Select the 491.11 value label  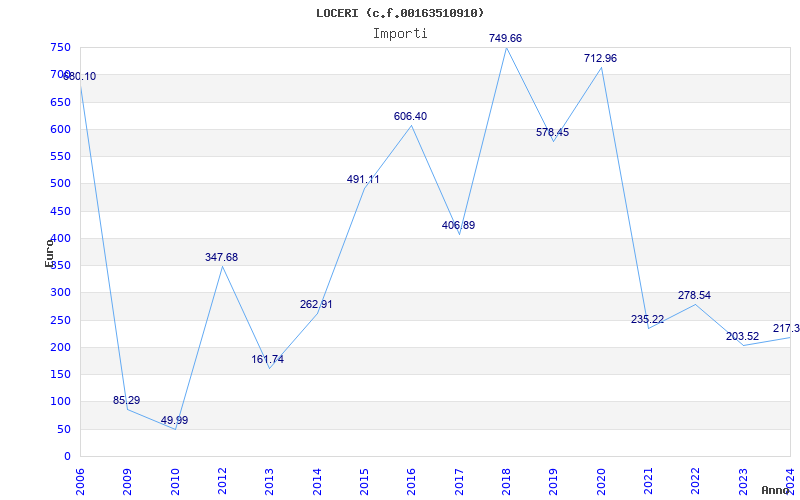363,180
